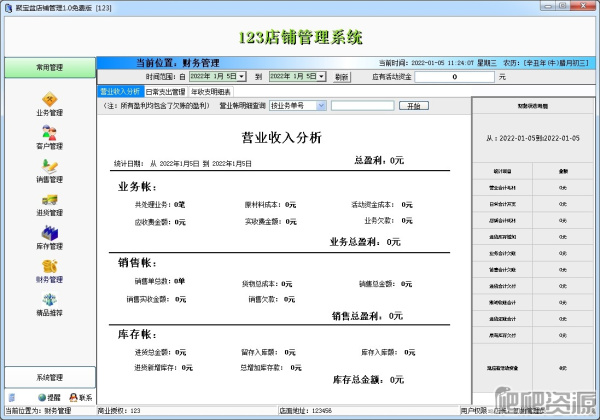Click the 刷新 button
The width and height of the screenshot is (600, 420).
point(342,77)
